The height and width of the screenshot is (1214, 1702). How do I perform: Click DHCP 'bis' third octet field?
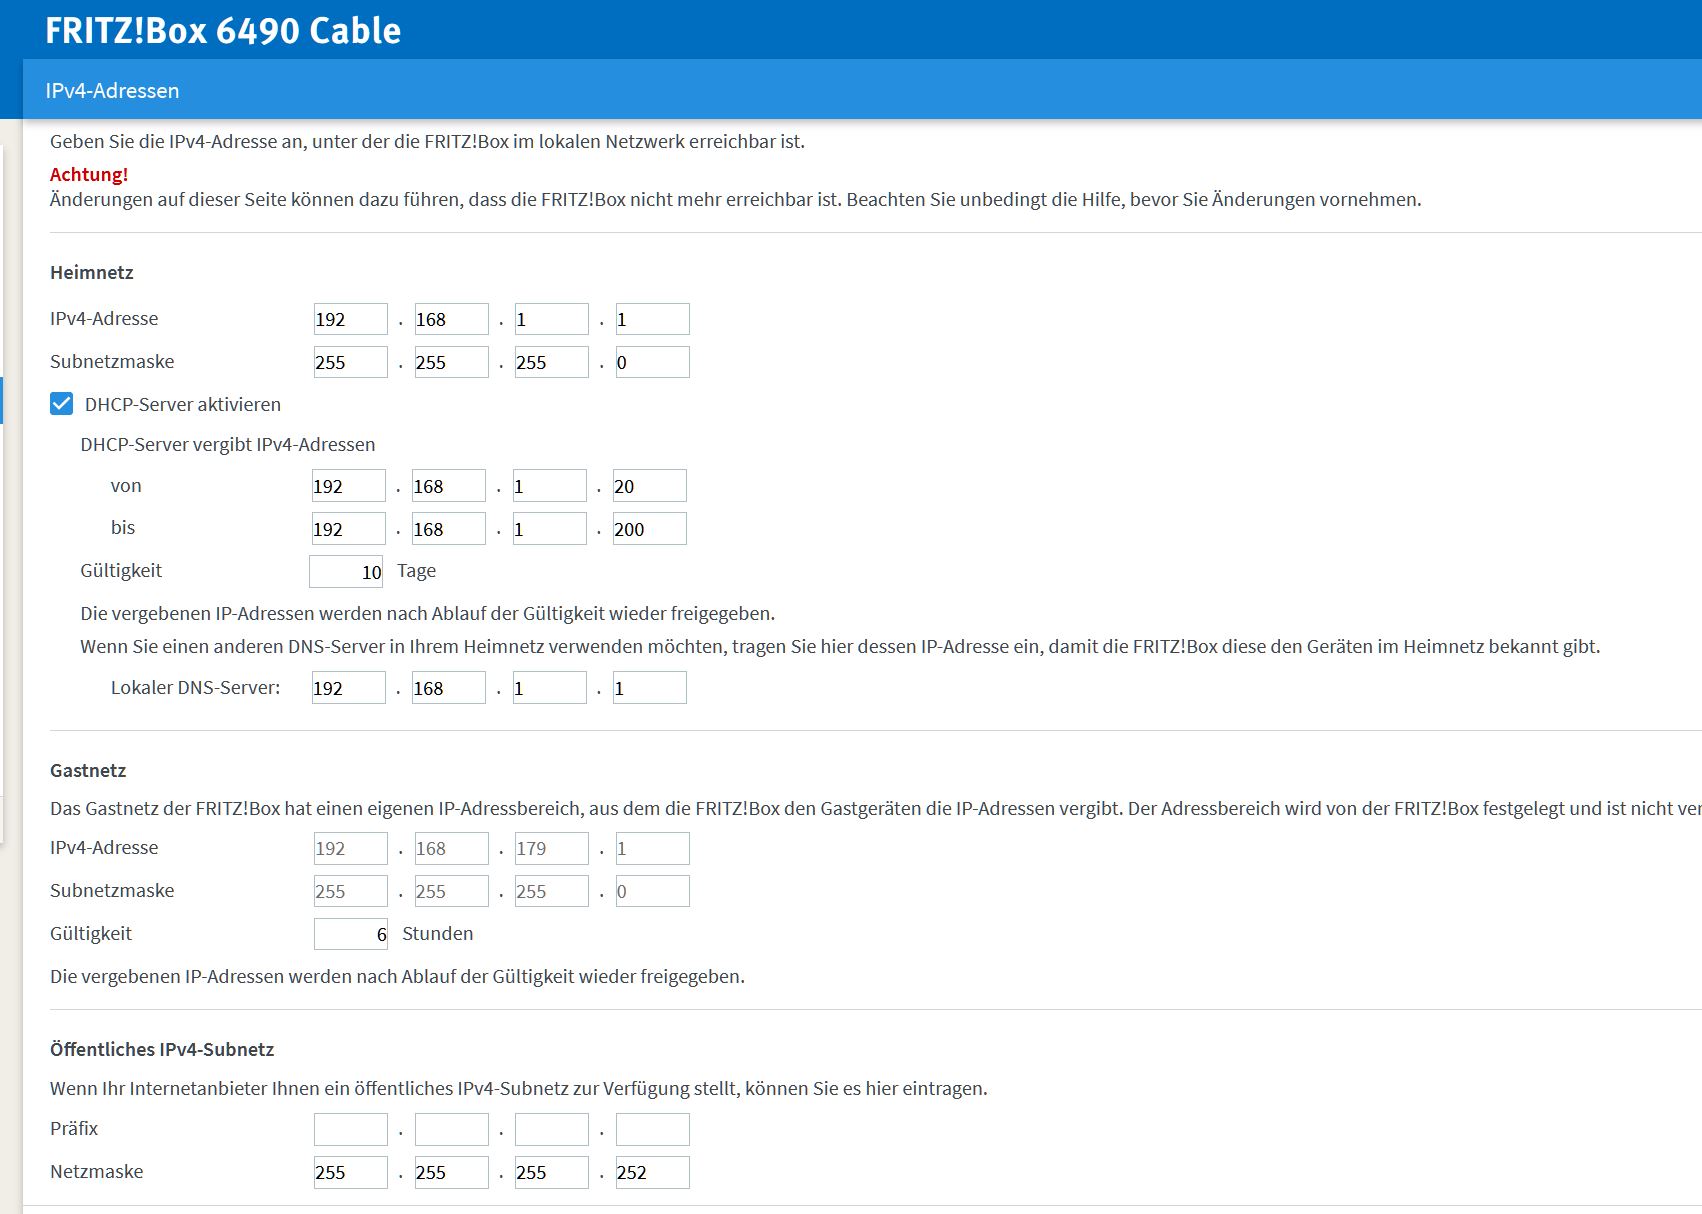[549, 529]
